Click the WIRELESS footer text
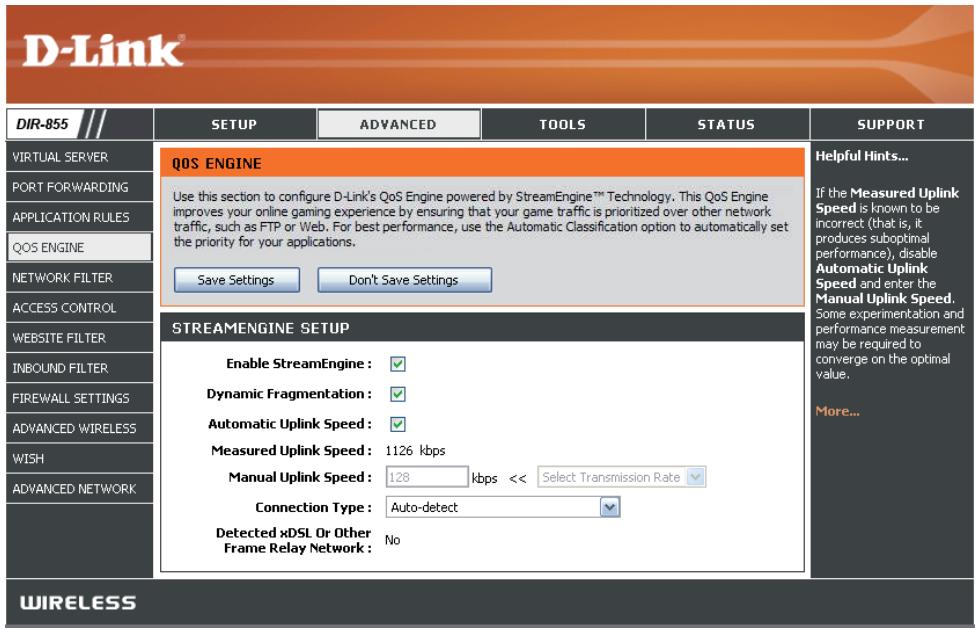The image size is (975, 629). point(78,602)
